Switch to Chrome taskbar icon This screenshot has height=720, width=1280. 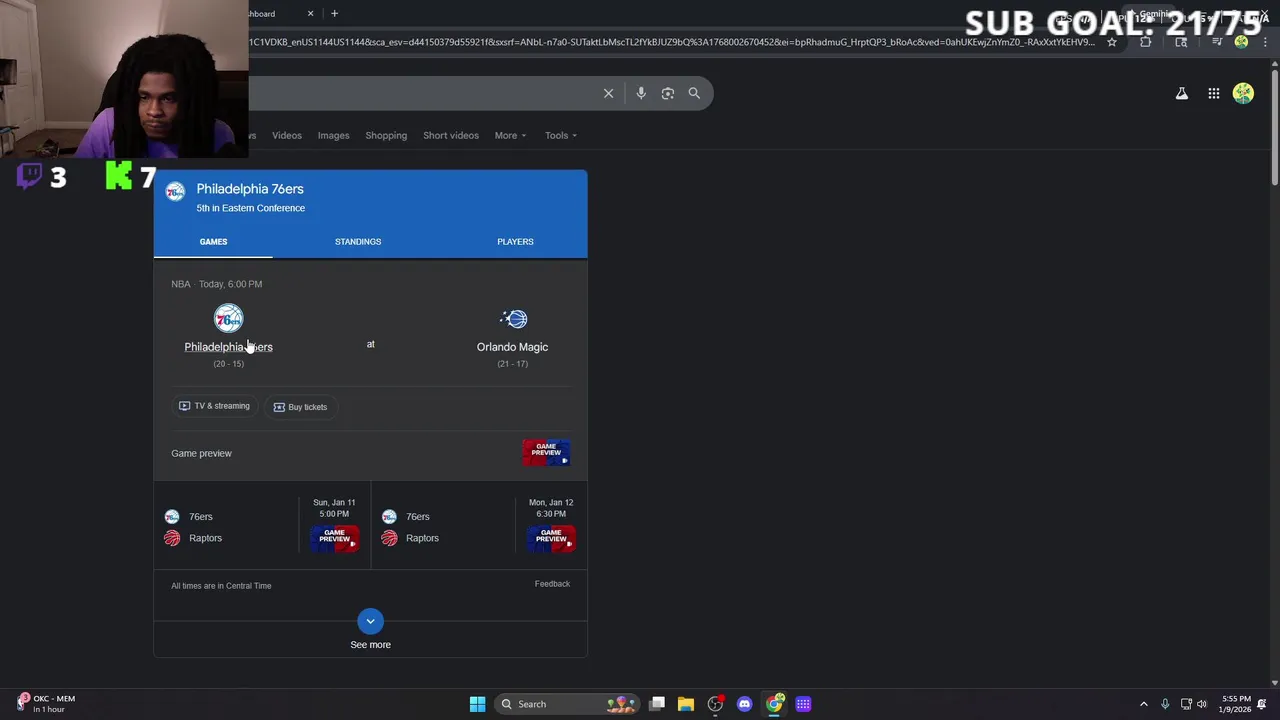[774, 704]
